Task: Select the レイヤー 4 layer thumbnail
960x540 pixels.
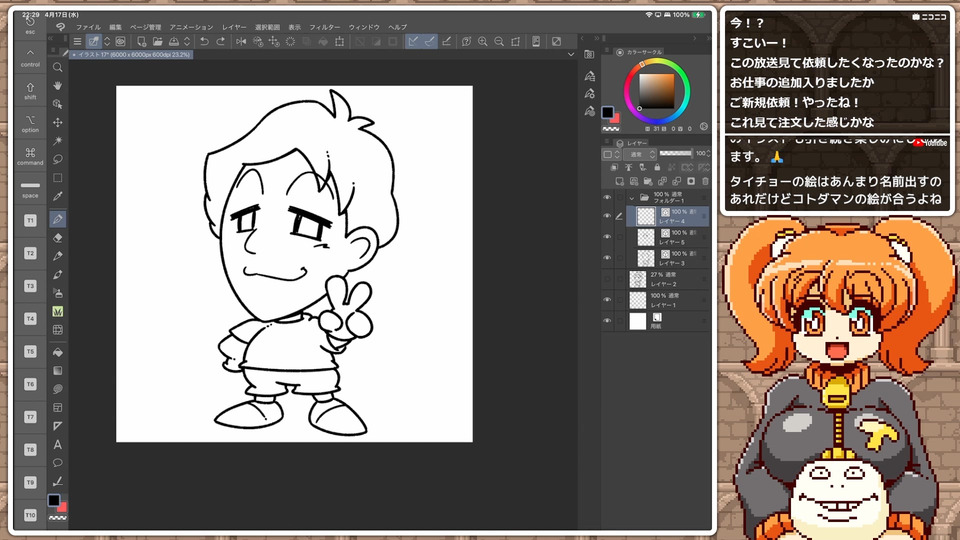Action: point(646,216)
